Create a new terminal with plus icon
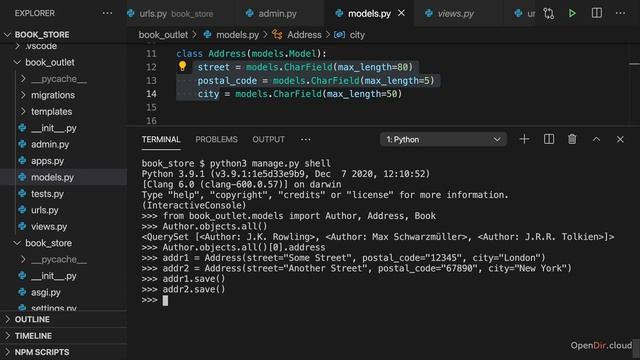The height and width of the screenshot is (360, 640). click(x=524, y=139)
